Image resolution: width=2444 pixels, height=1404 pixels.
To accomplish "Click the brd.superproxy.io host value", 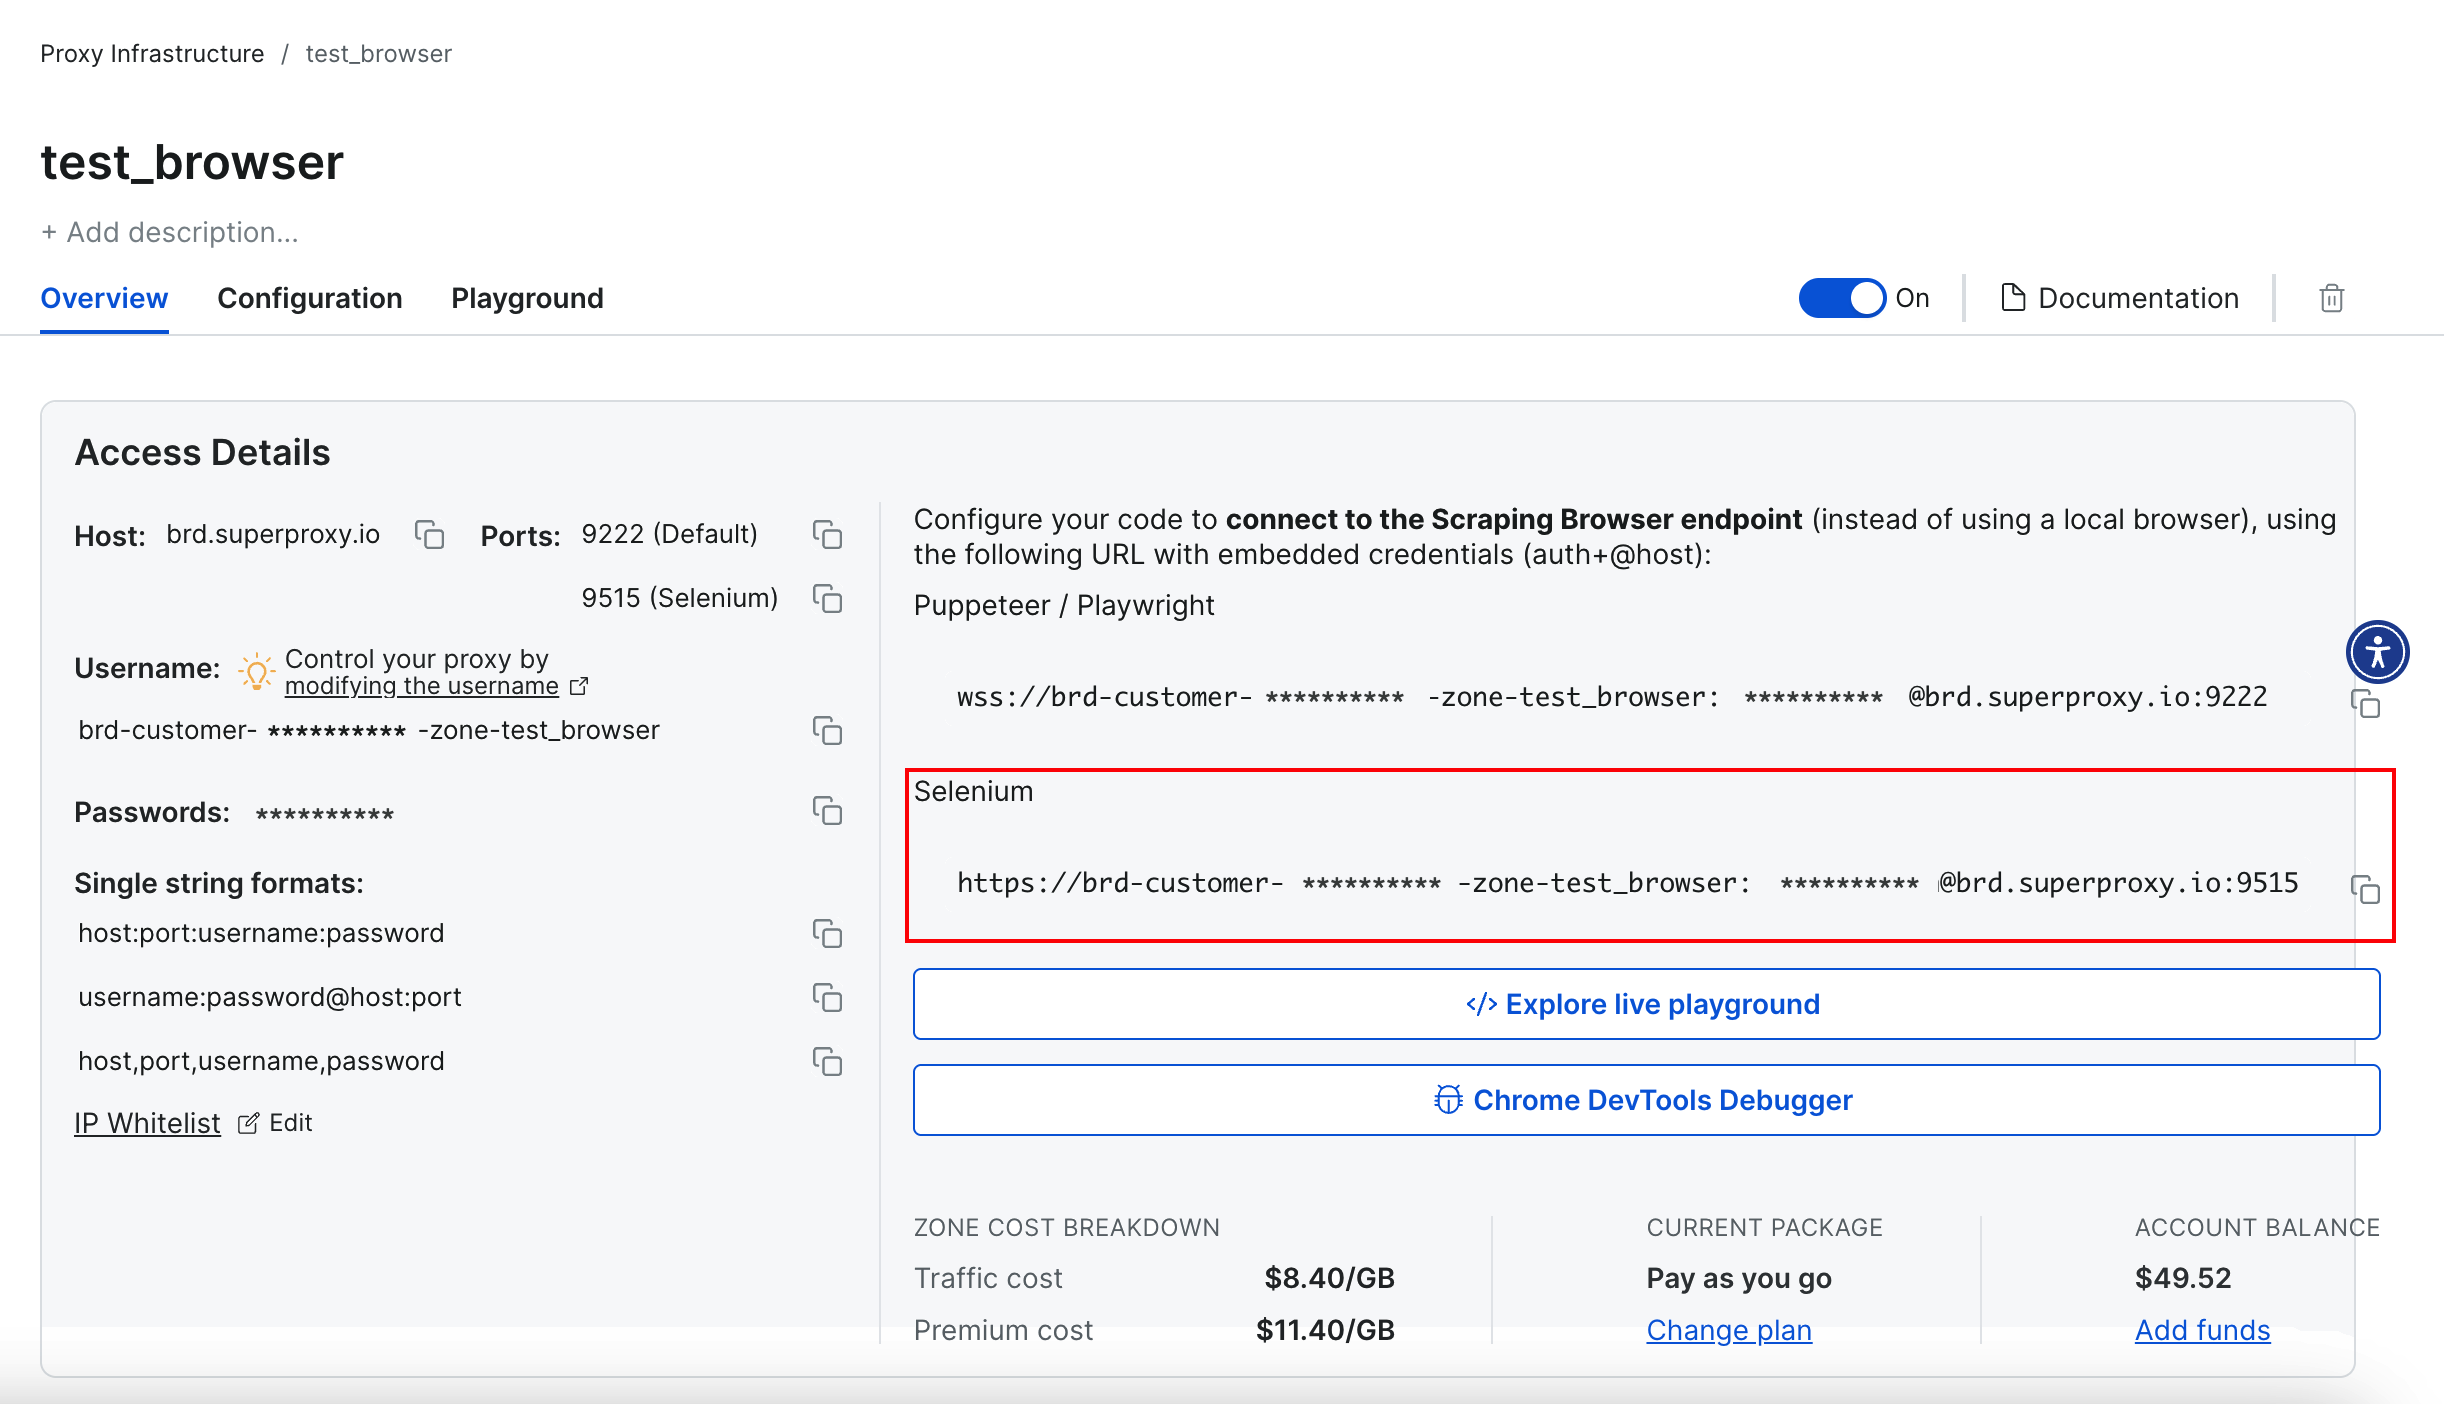I will (273, 534).
